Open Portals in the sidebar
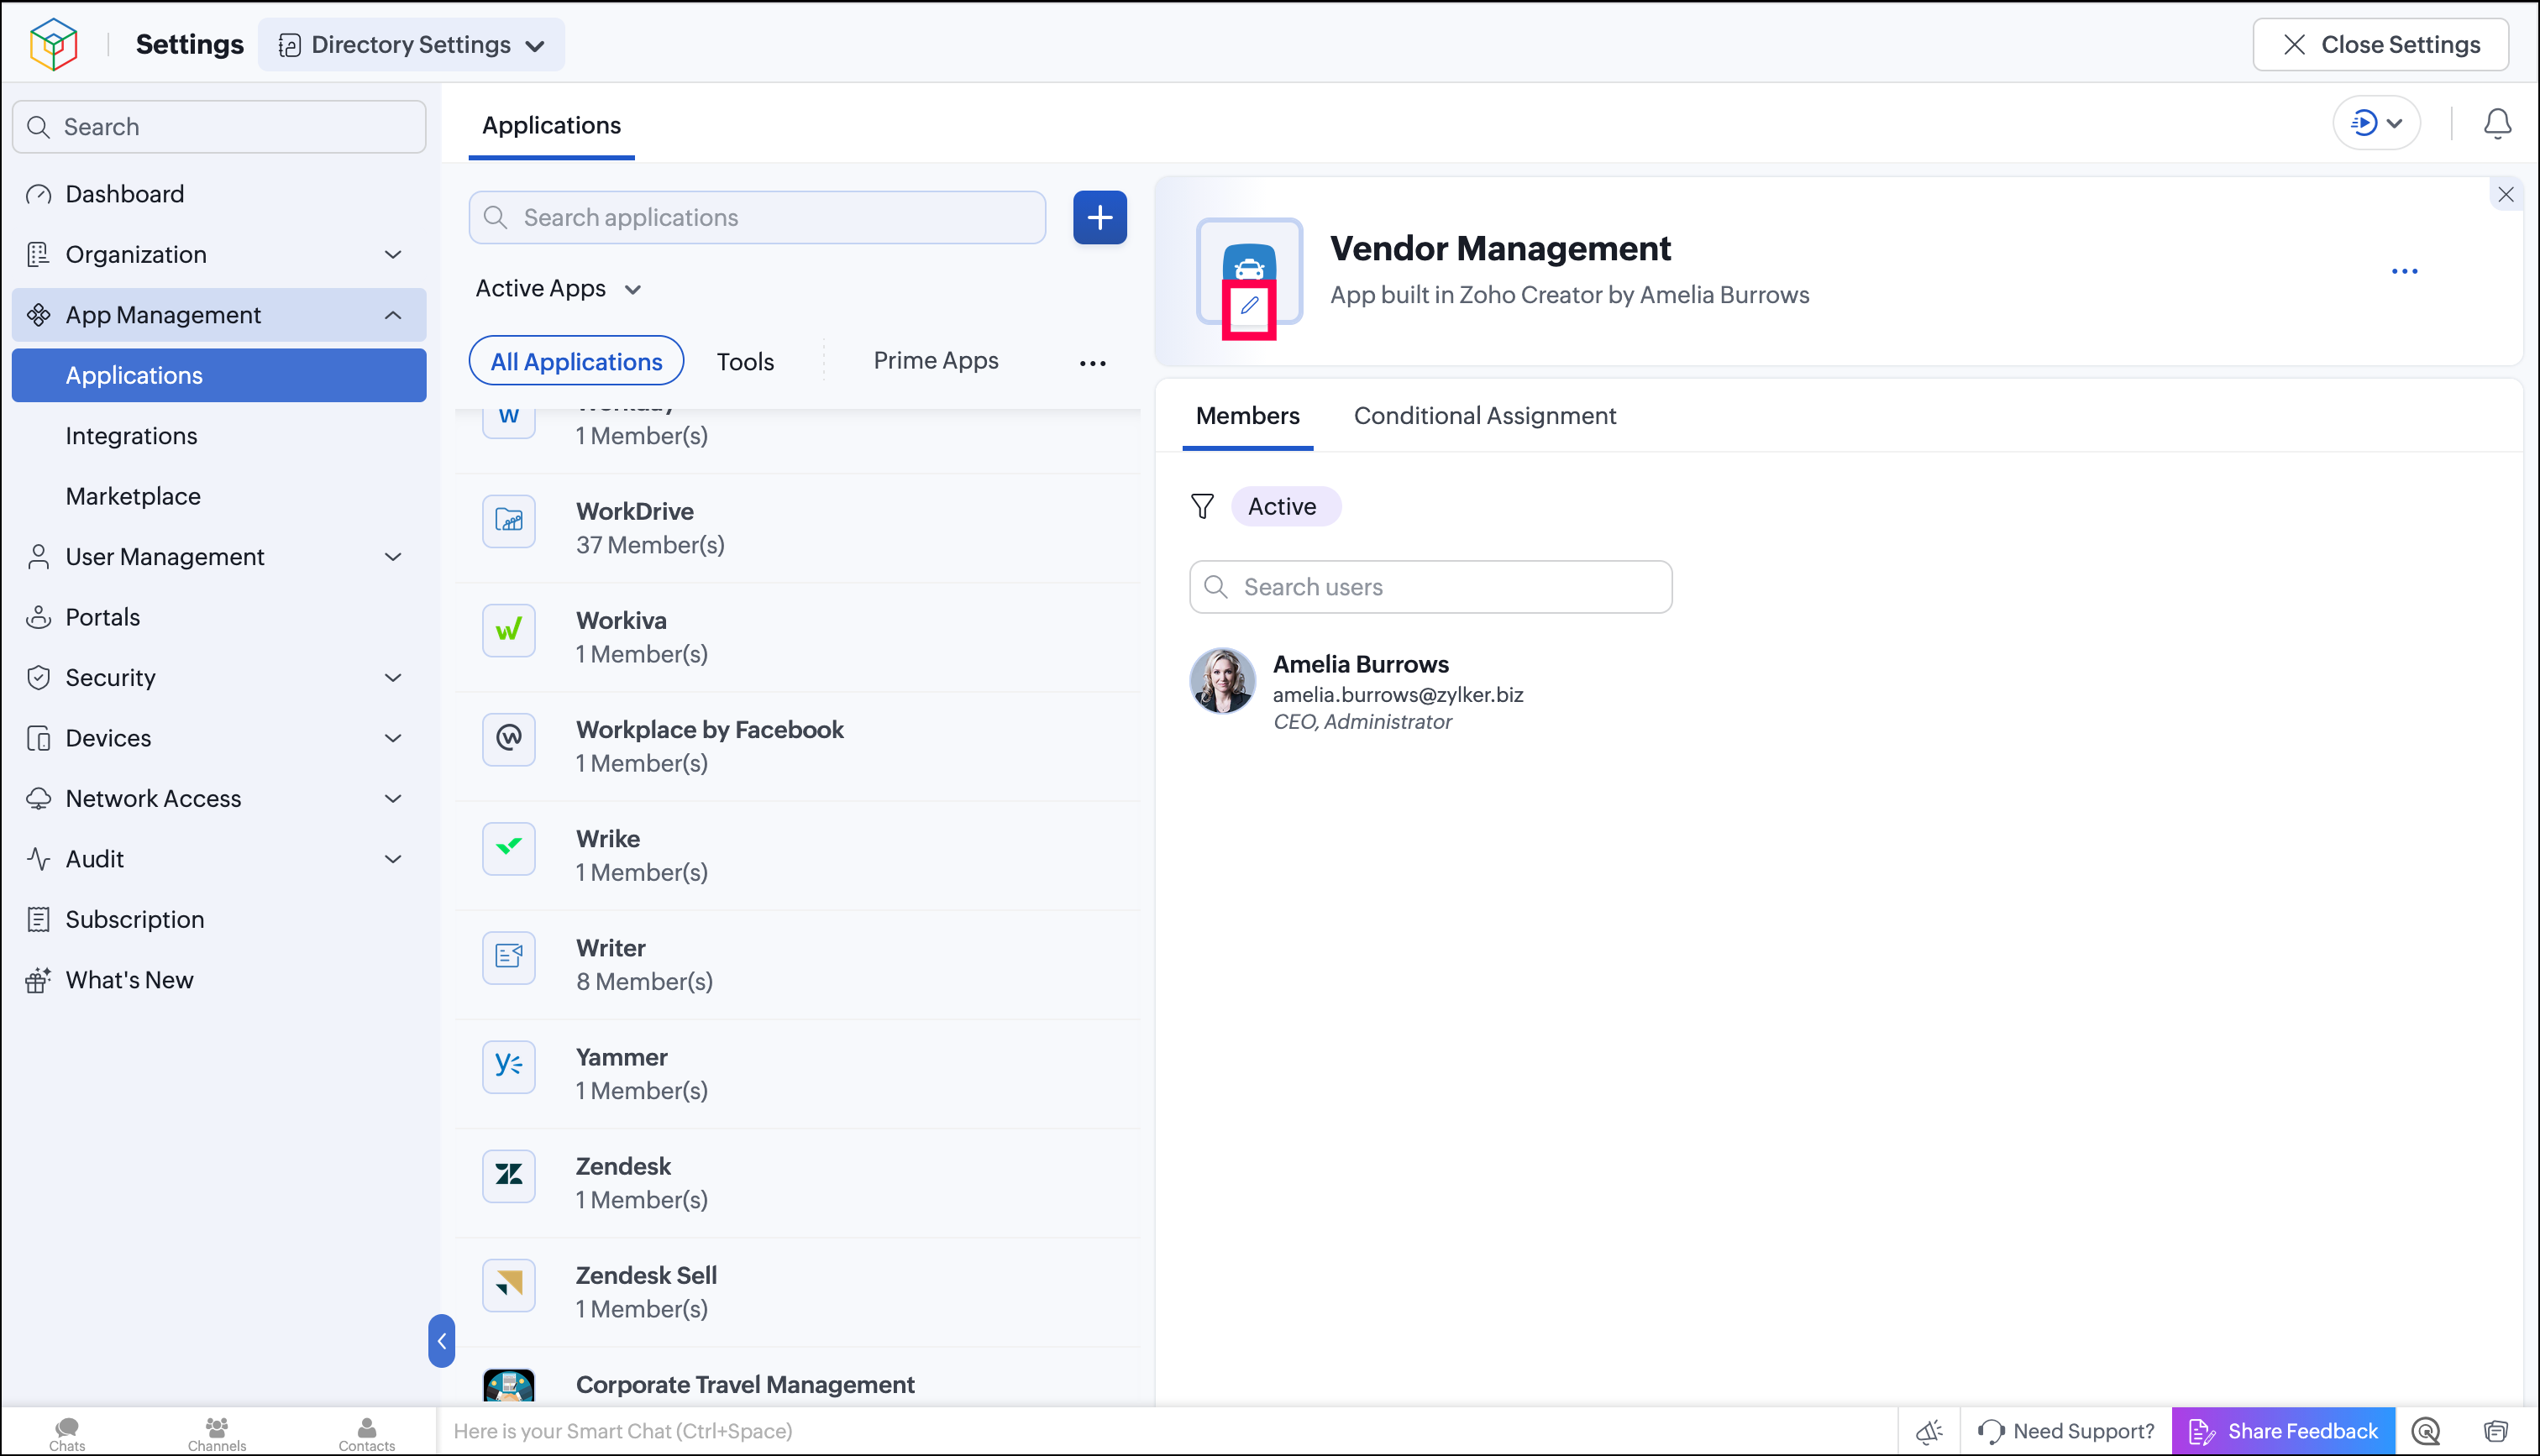 [x=219, y=617]
